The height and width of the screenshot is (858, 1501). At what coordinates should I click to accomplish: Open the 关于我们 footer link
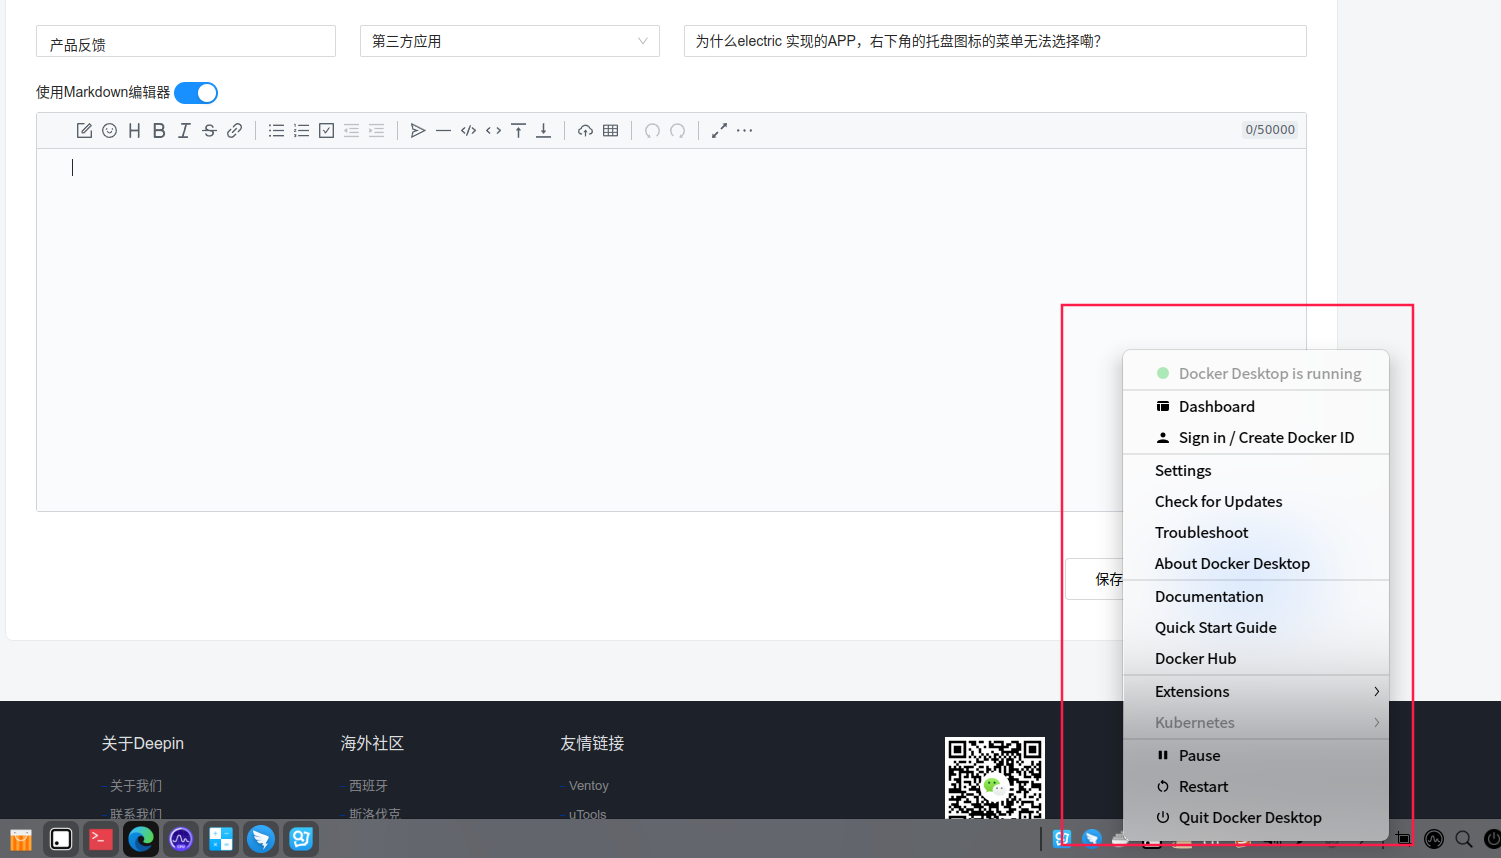click(x=136, y=786)
